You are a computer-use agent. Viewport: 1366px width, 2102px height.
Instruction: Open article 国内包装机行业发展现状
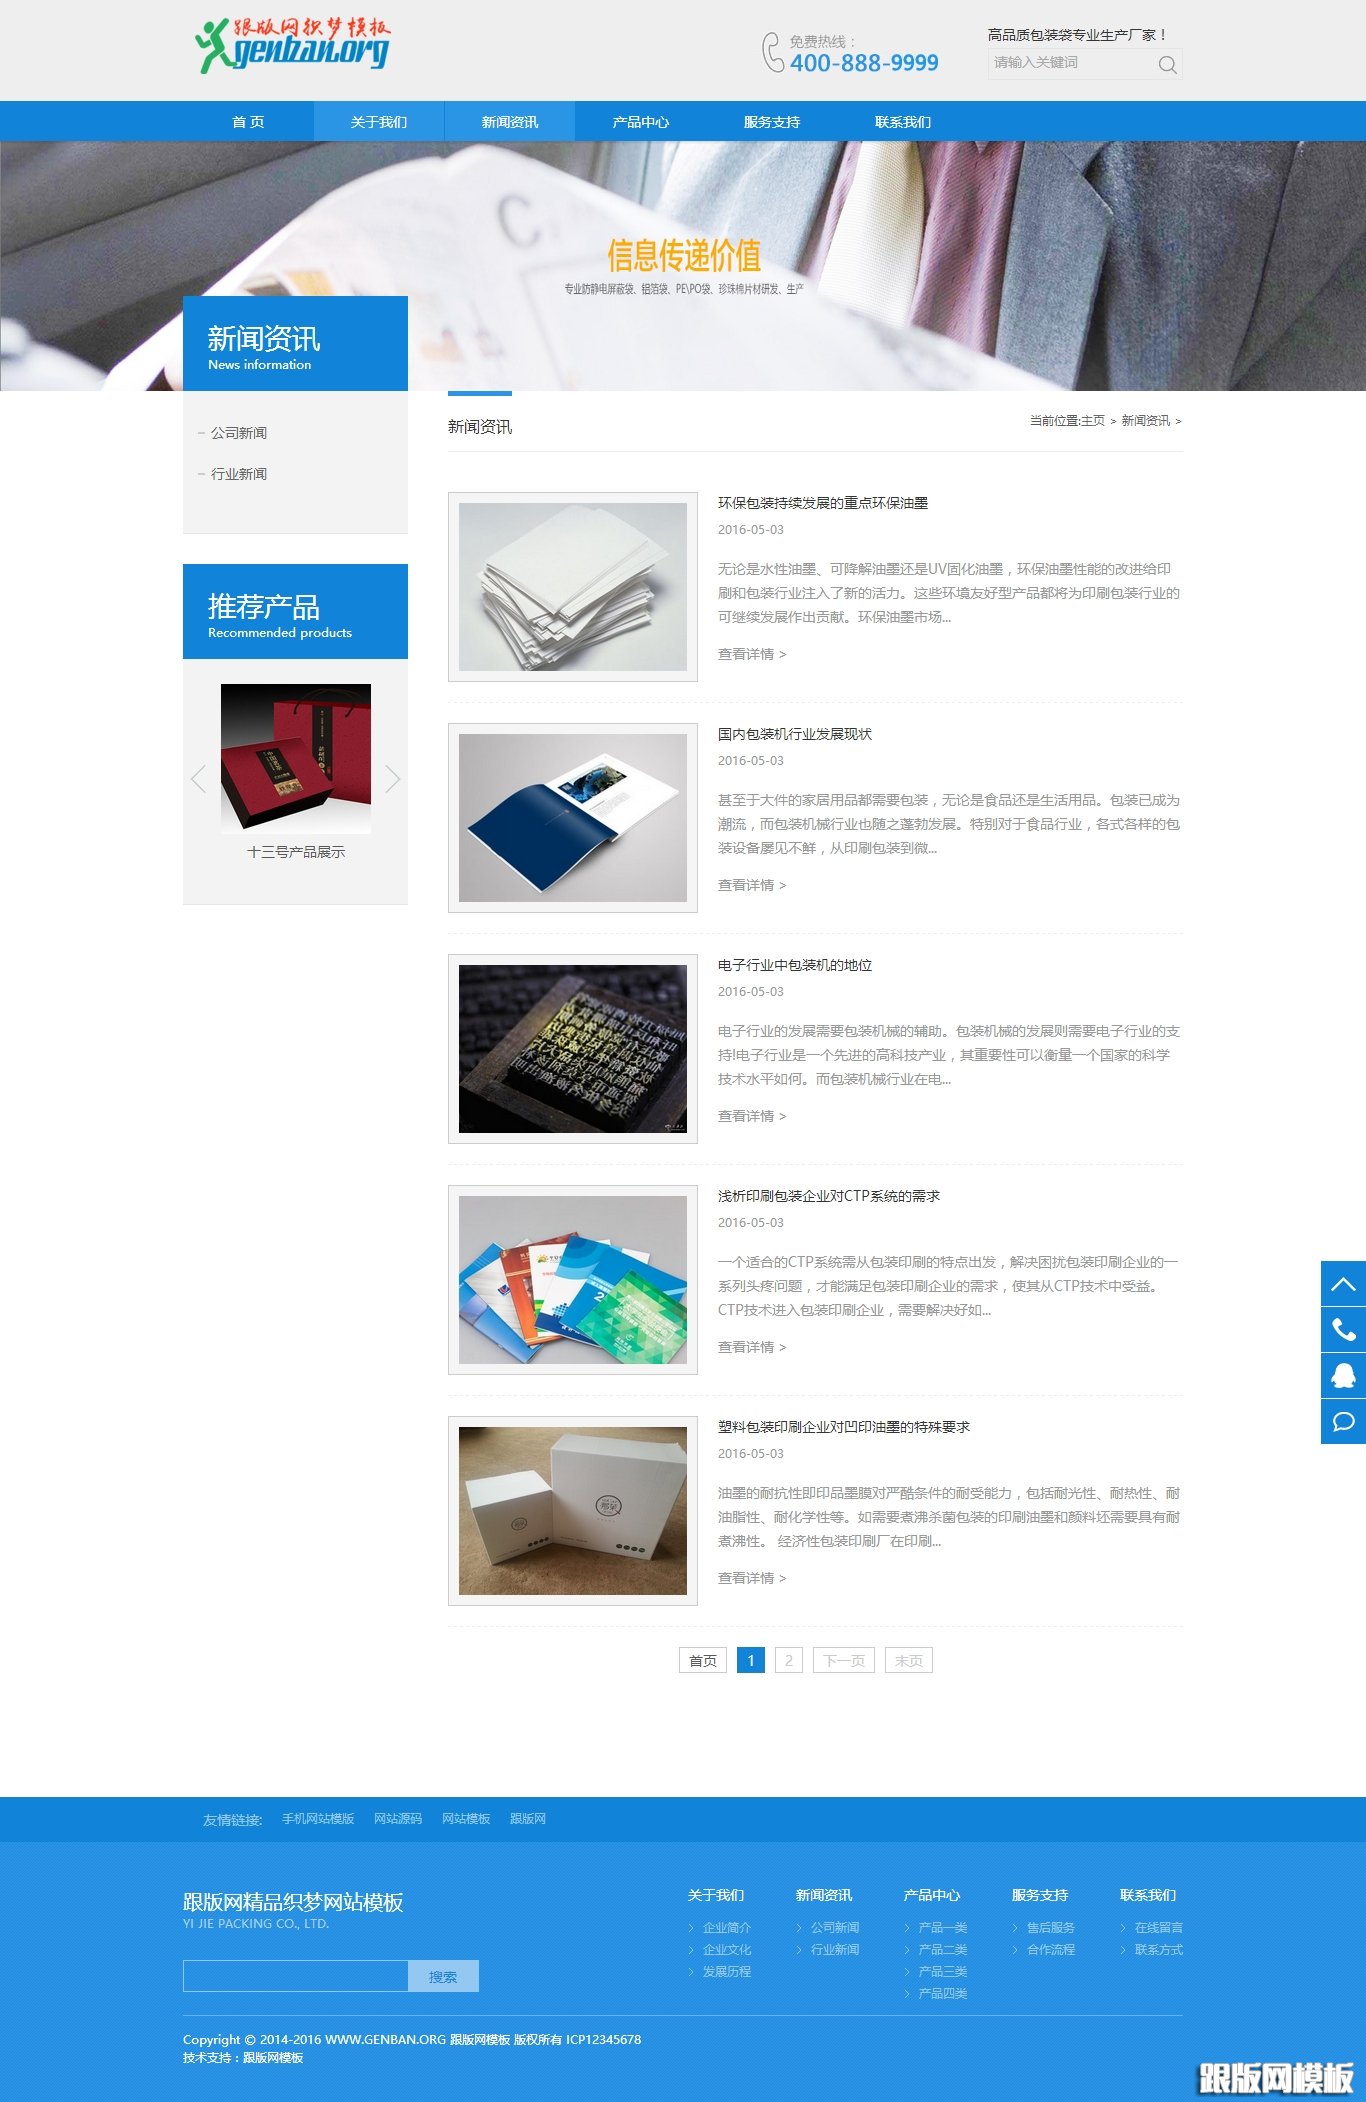(x=795, y=734)
